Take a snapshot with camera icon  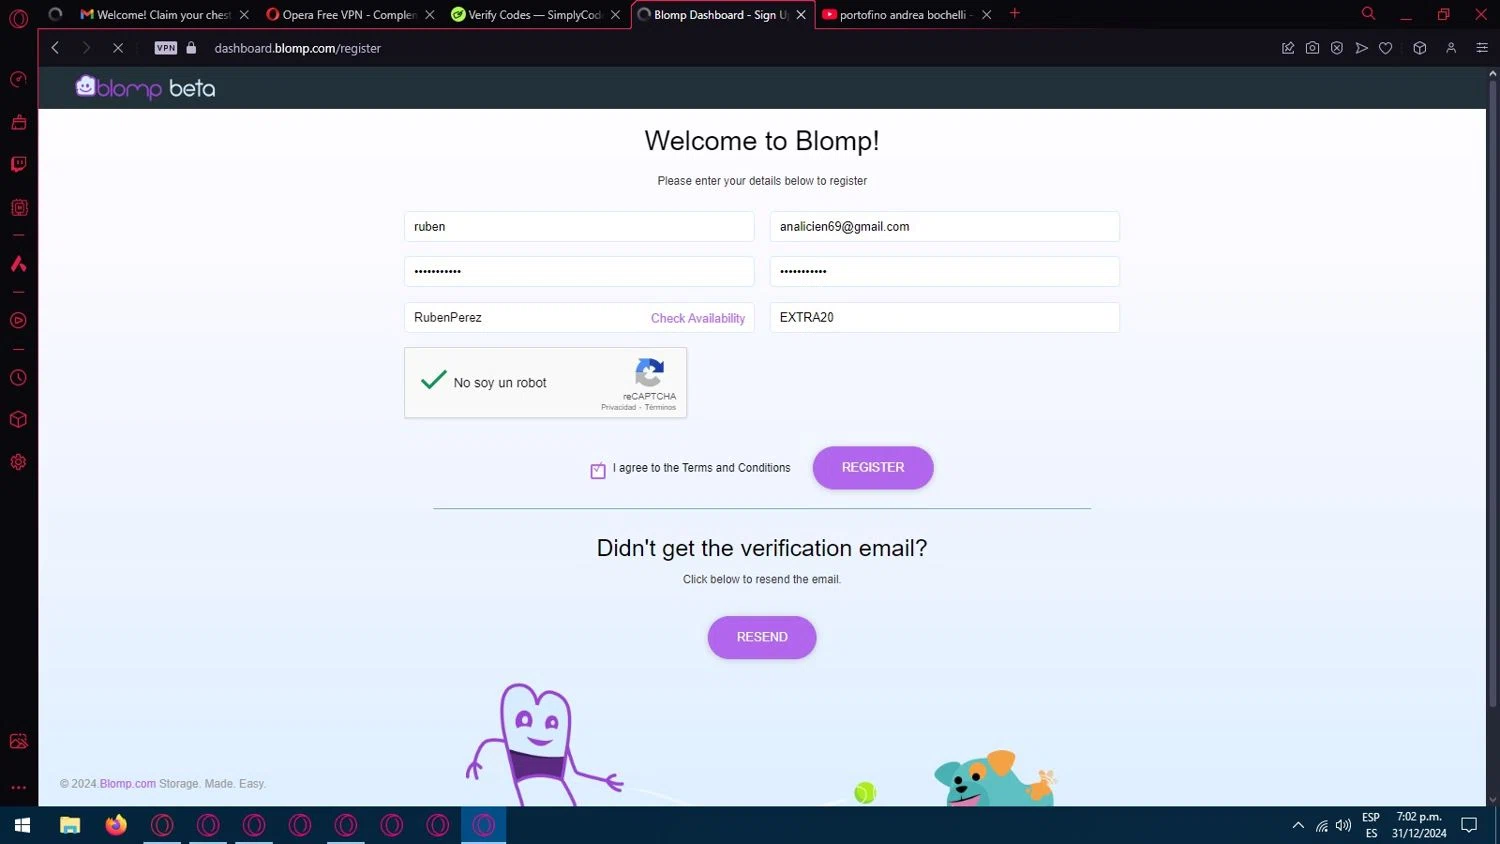click(x=1312, y=48)
